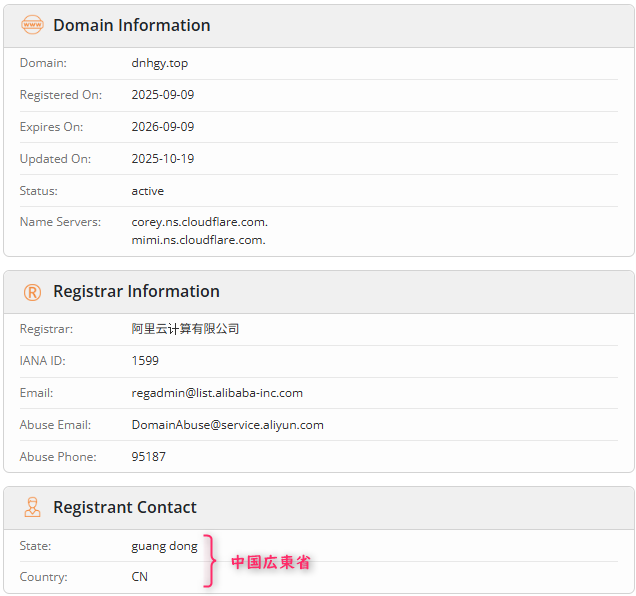Click the country code CN
The image size is (636, 596).
140,577
